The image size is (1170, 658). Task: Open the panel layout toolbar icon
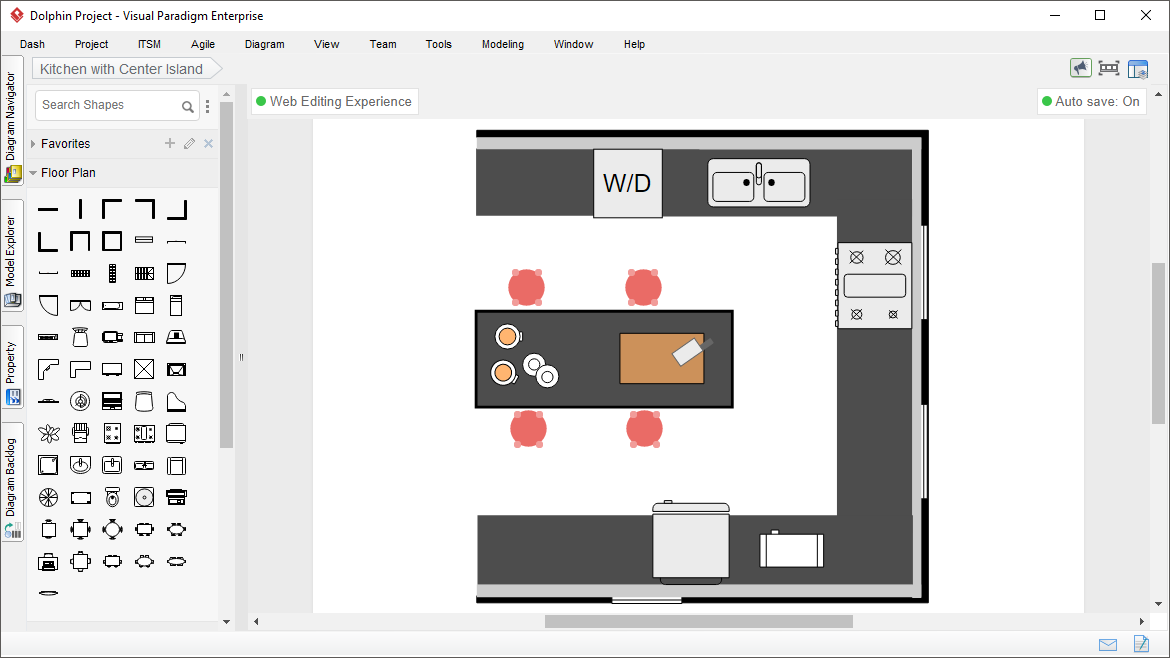click(x=1138, y=69)
